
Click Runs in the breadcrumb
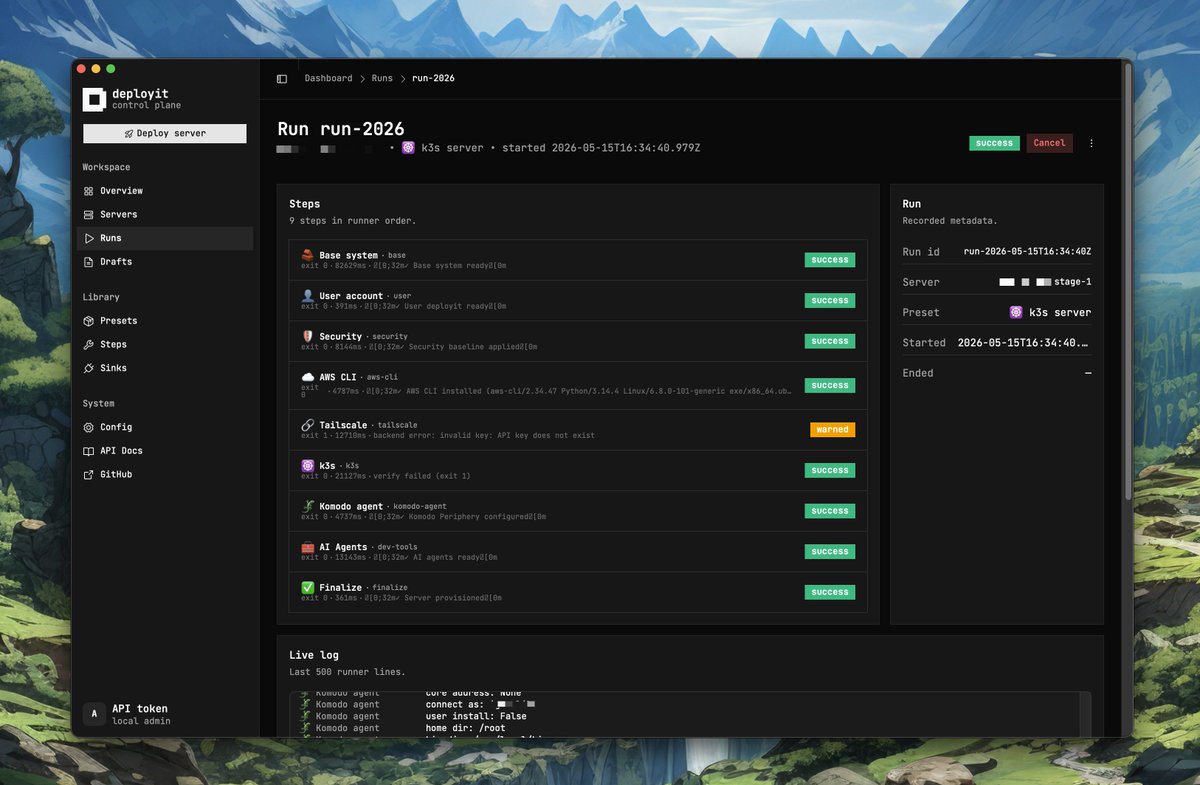point(382,78)
